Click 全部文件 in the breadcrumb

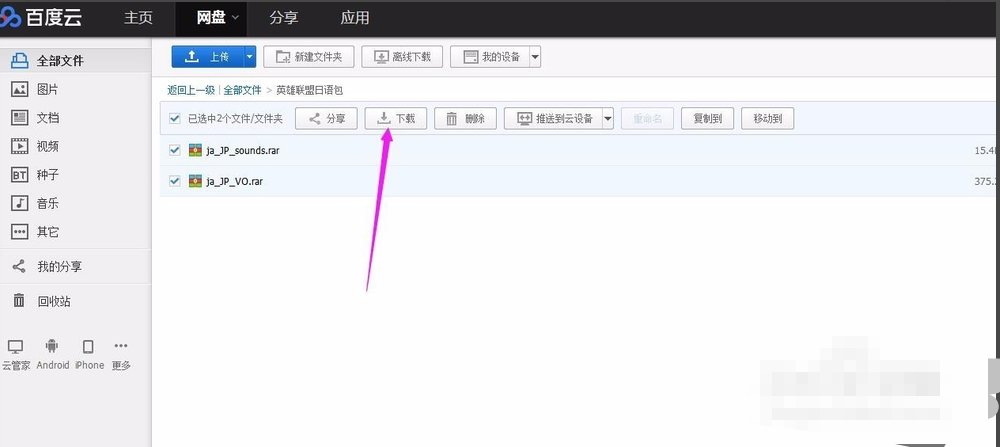(242, 91)
